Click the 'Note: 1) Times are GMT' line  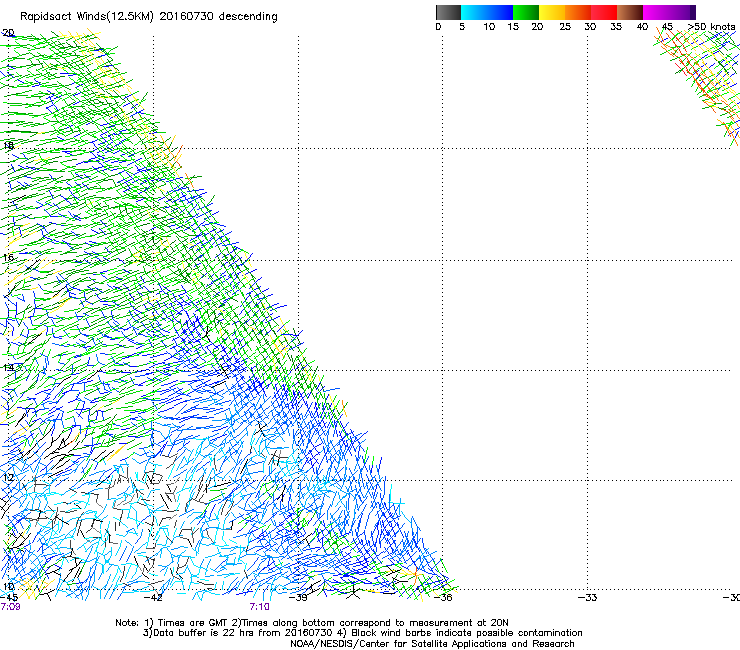(x=312, y=623)
